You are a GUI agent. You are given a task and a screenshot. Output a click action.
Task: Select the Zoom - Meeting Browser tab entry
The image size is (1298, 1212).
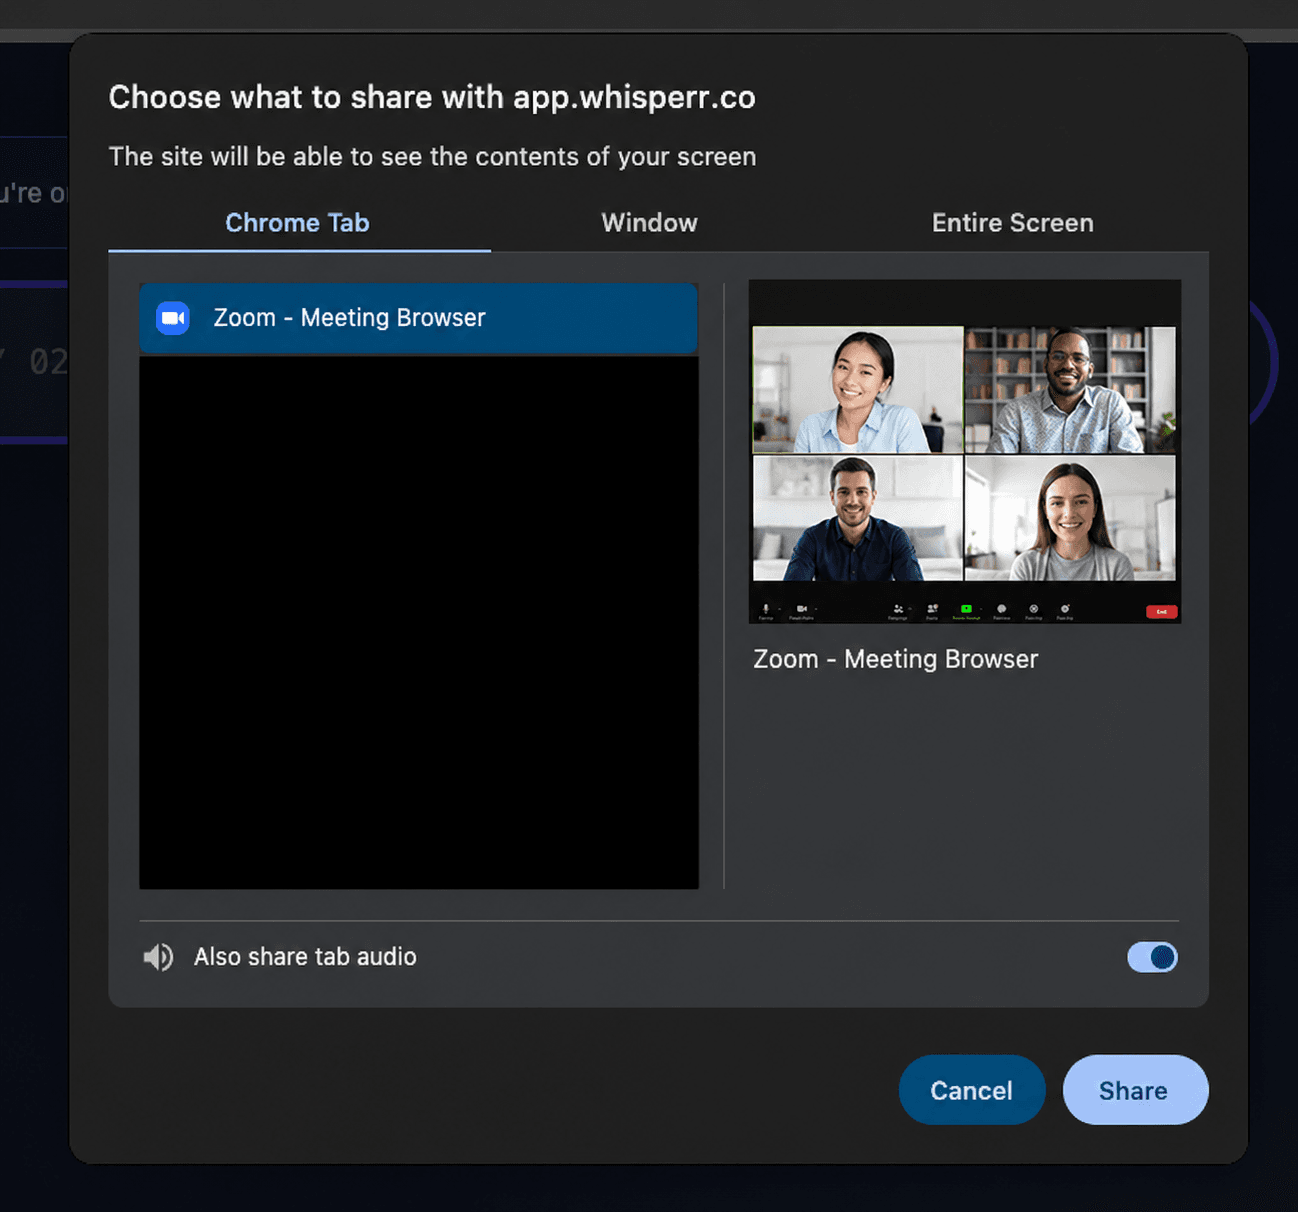pos(418,318)
